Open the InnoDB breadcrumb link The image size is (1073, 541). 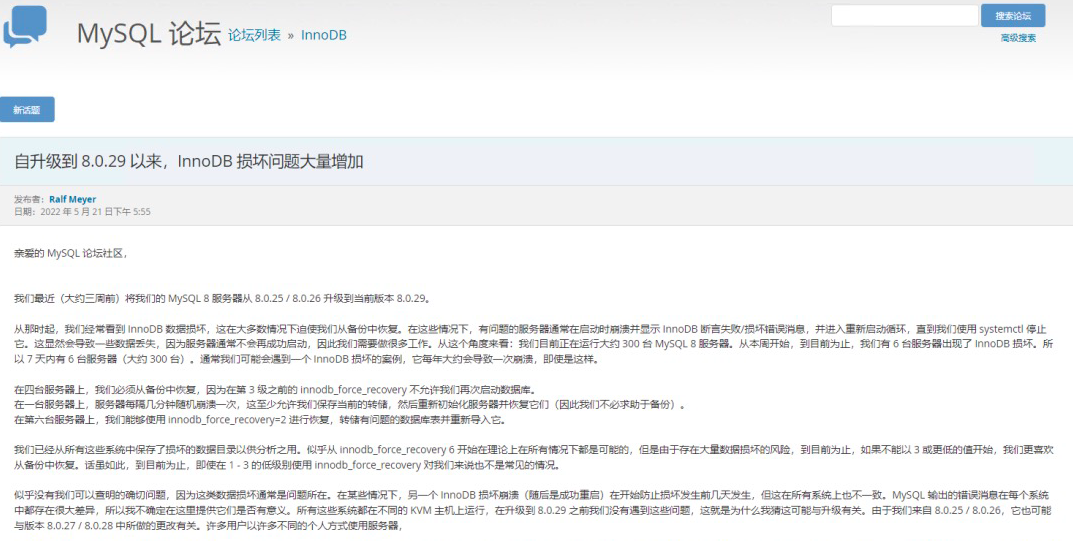(324, 35)
